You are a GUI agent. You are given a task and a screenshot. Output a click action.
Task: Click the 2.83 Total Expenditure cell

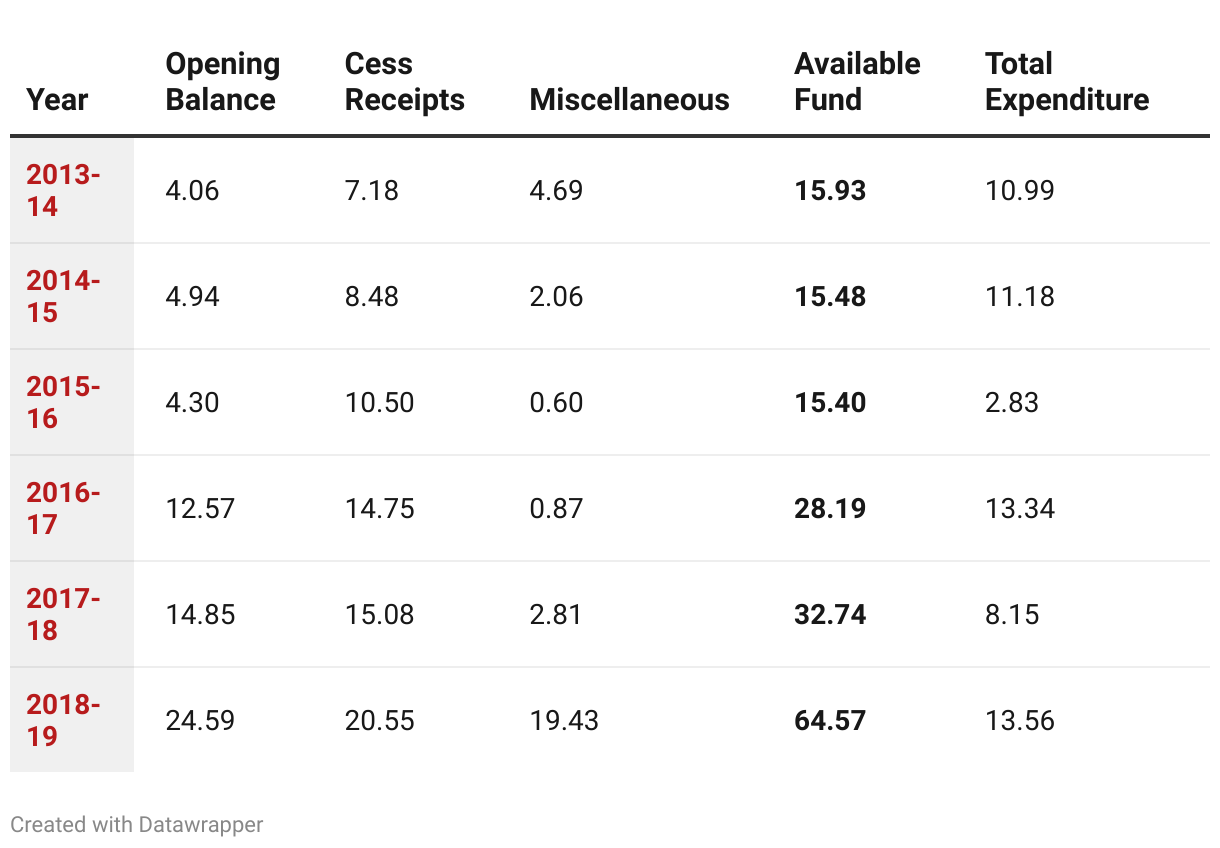1012,402
